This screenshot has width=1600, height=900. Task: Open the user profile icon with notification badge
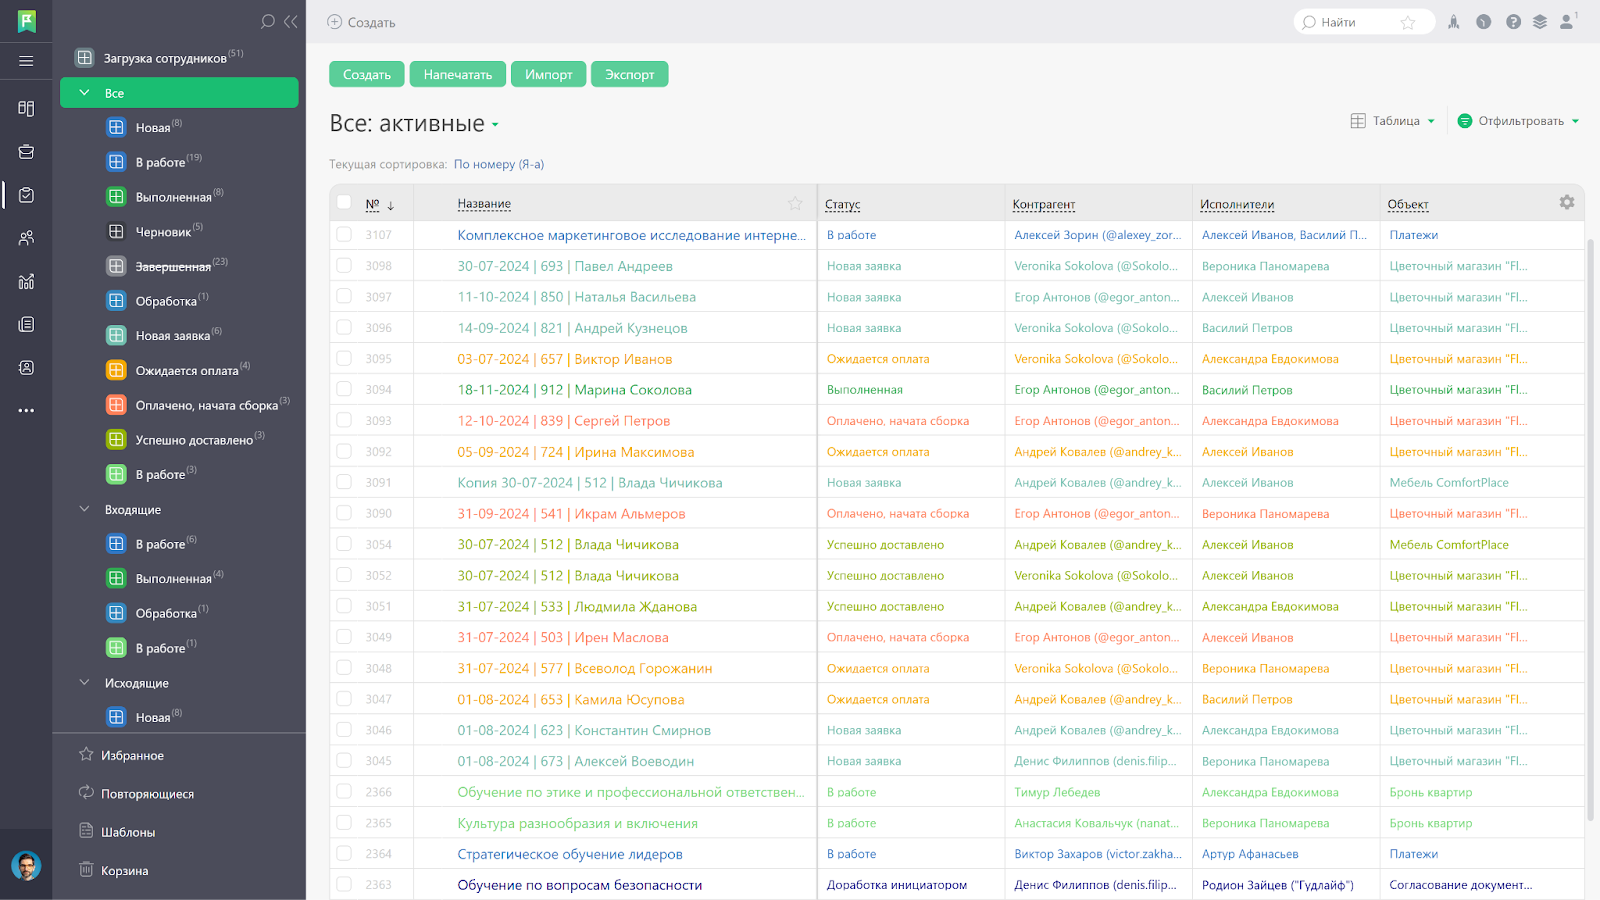pyautogui.click(x=1566, y=21)
